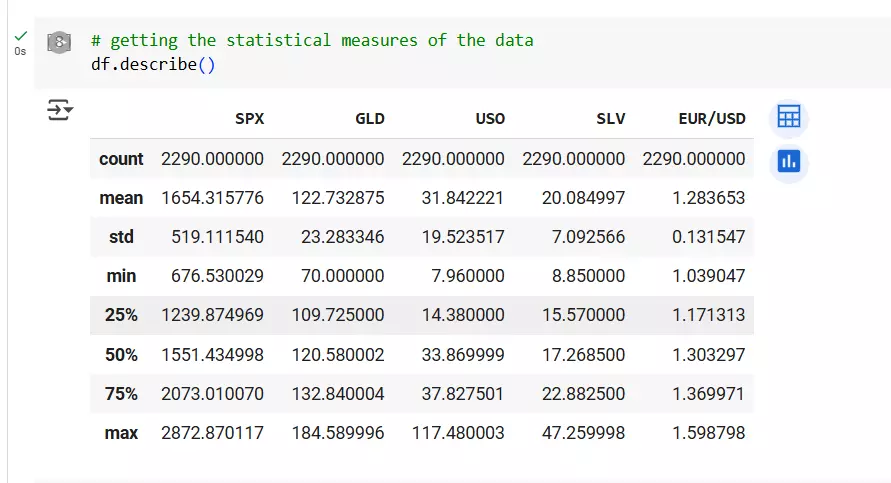This screenshot has width=891, height=483.
Task: Click the SLV column header
Action: [x=610, y=119]
